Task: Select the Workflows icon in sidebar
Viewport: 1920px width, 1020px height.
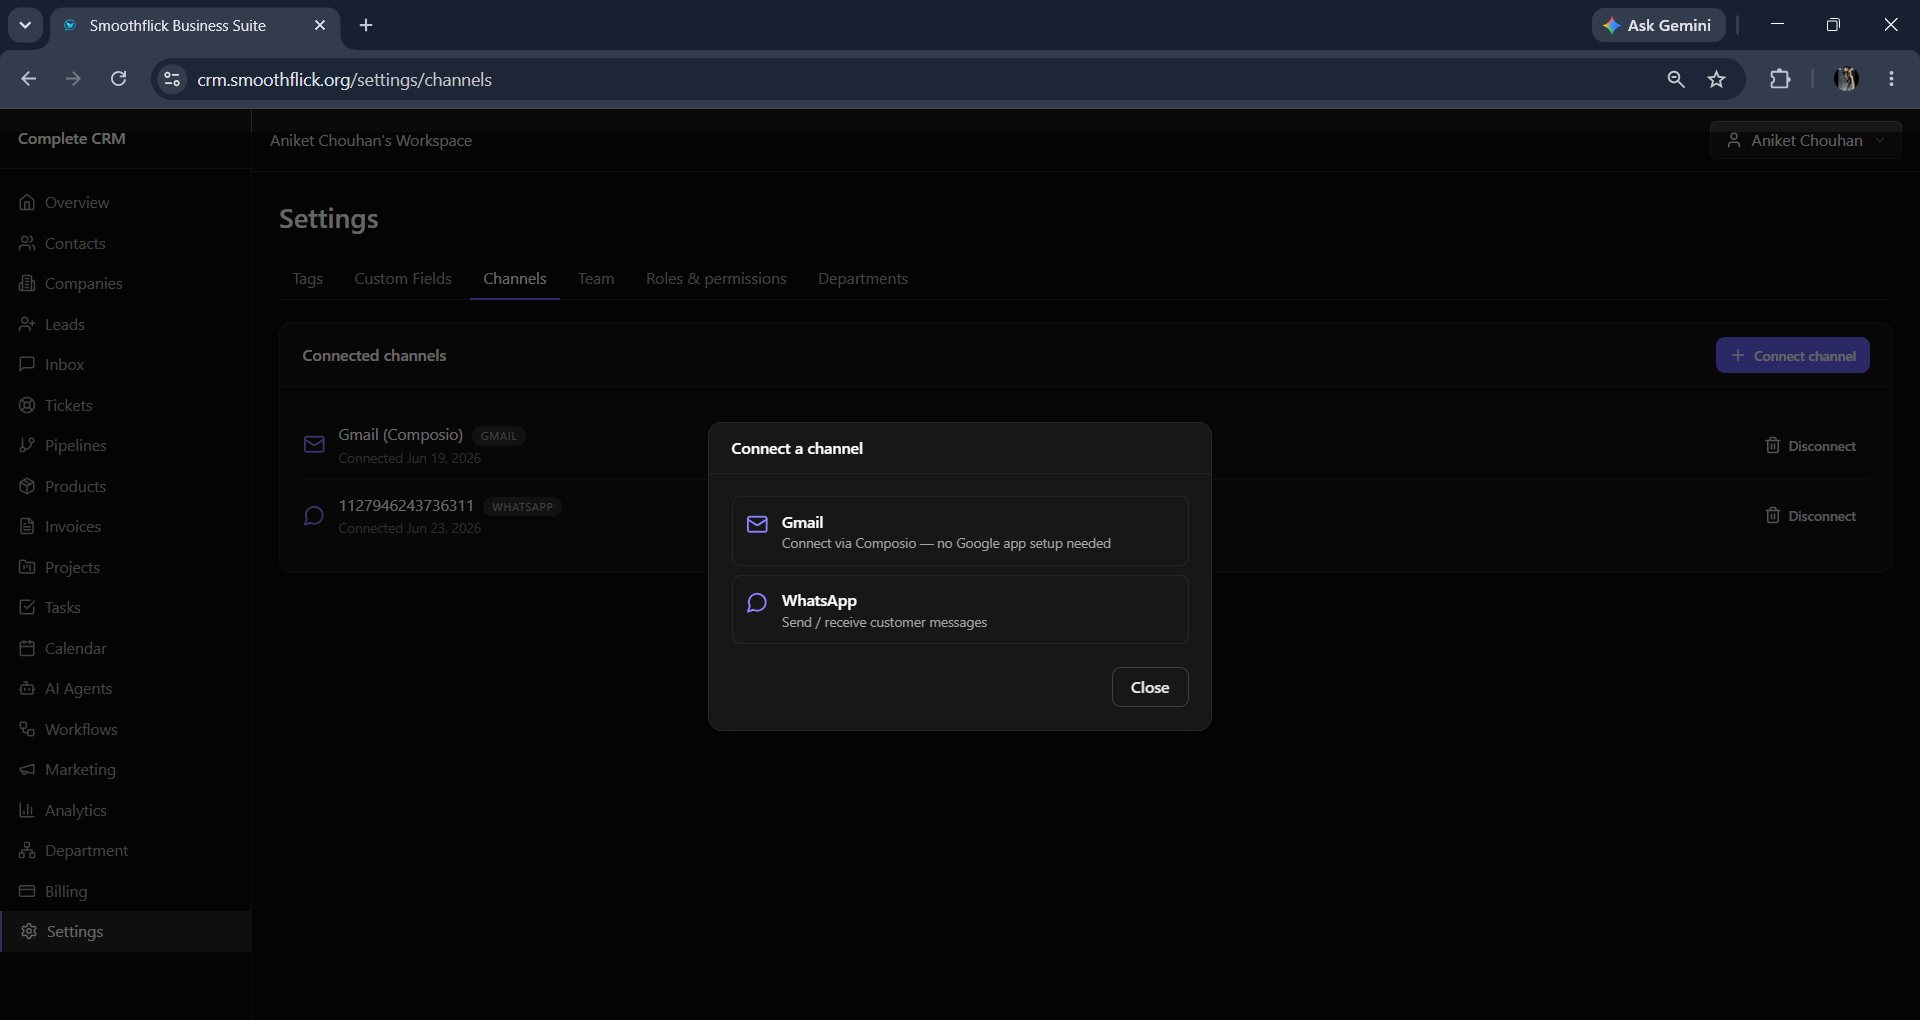Action: 27,729
